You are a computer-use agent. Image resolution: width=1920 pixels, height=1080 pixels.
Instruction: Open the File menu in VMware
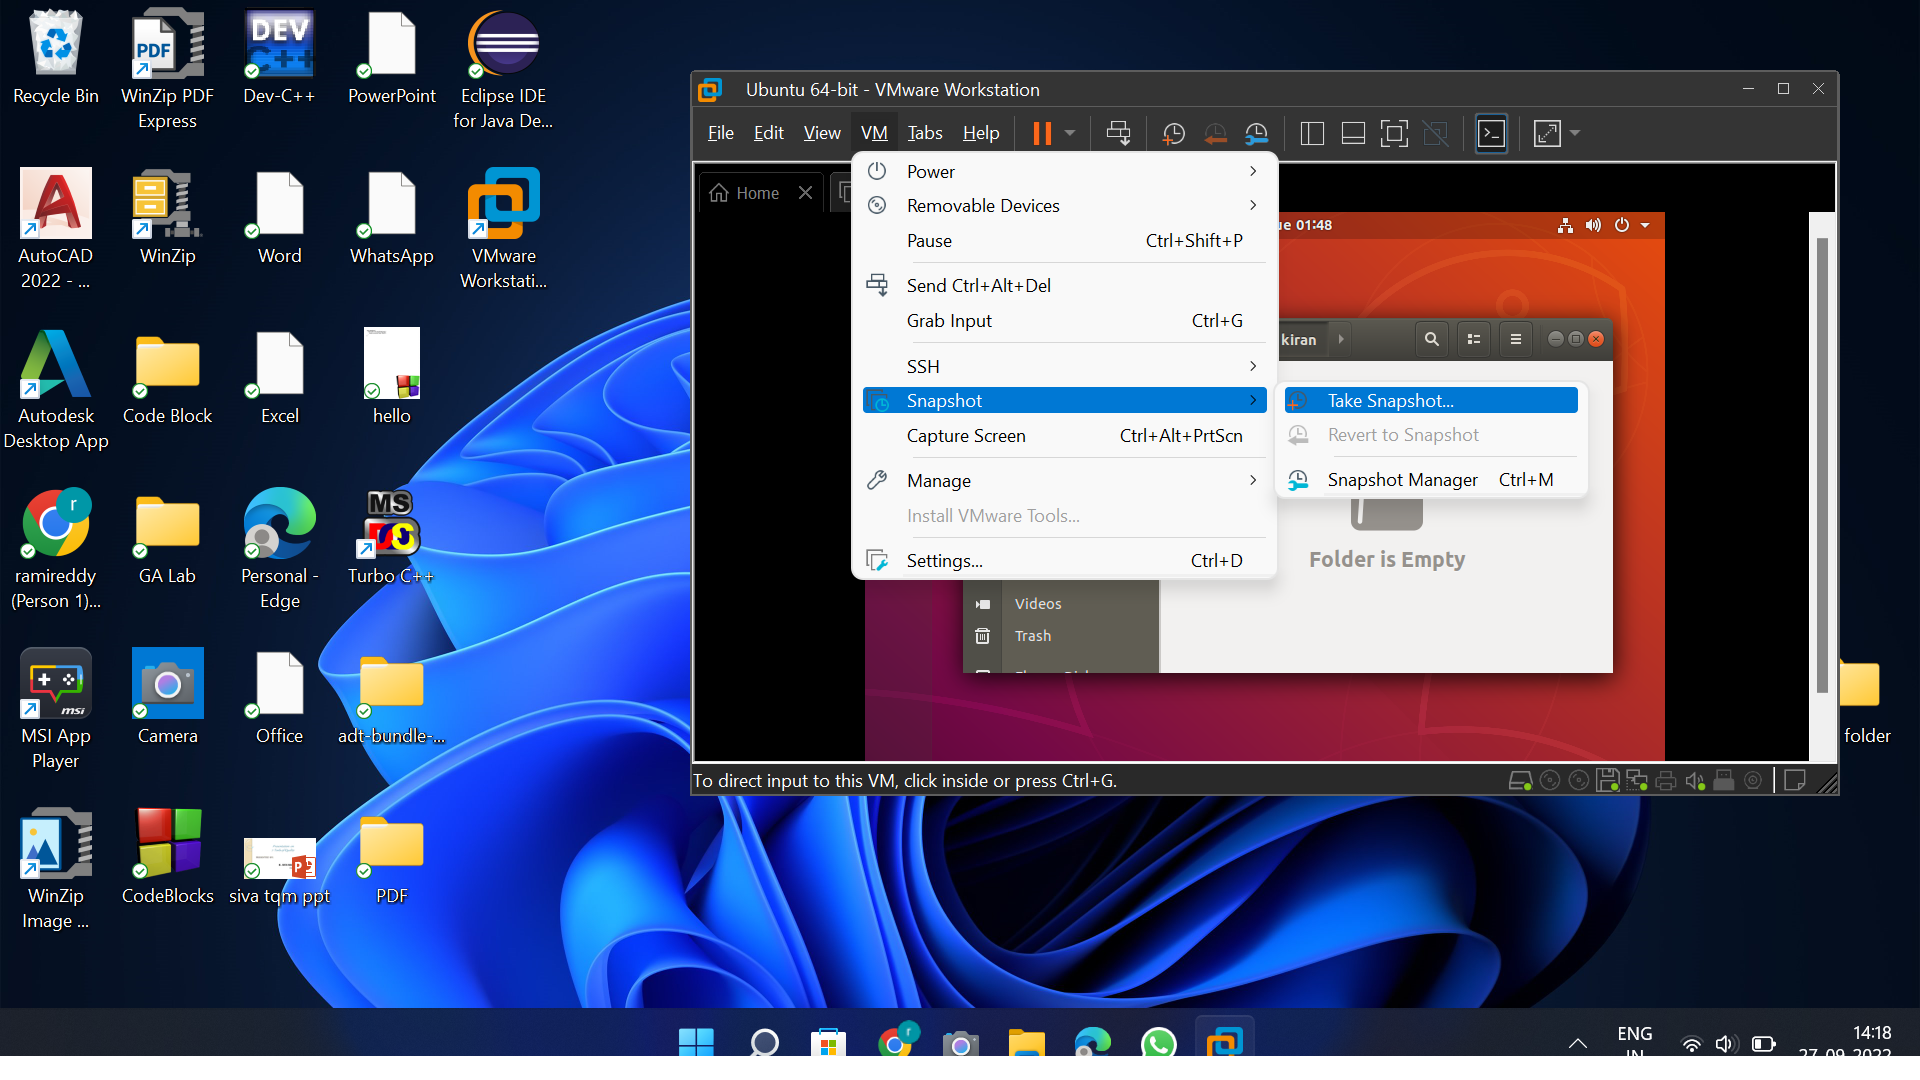point(720,133)
